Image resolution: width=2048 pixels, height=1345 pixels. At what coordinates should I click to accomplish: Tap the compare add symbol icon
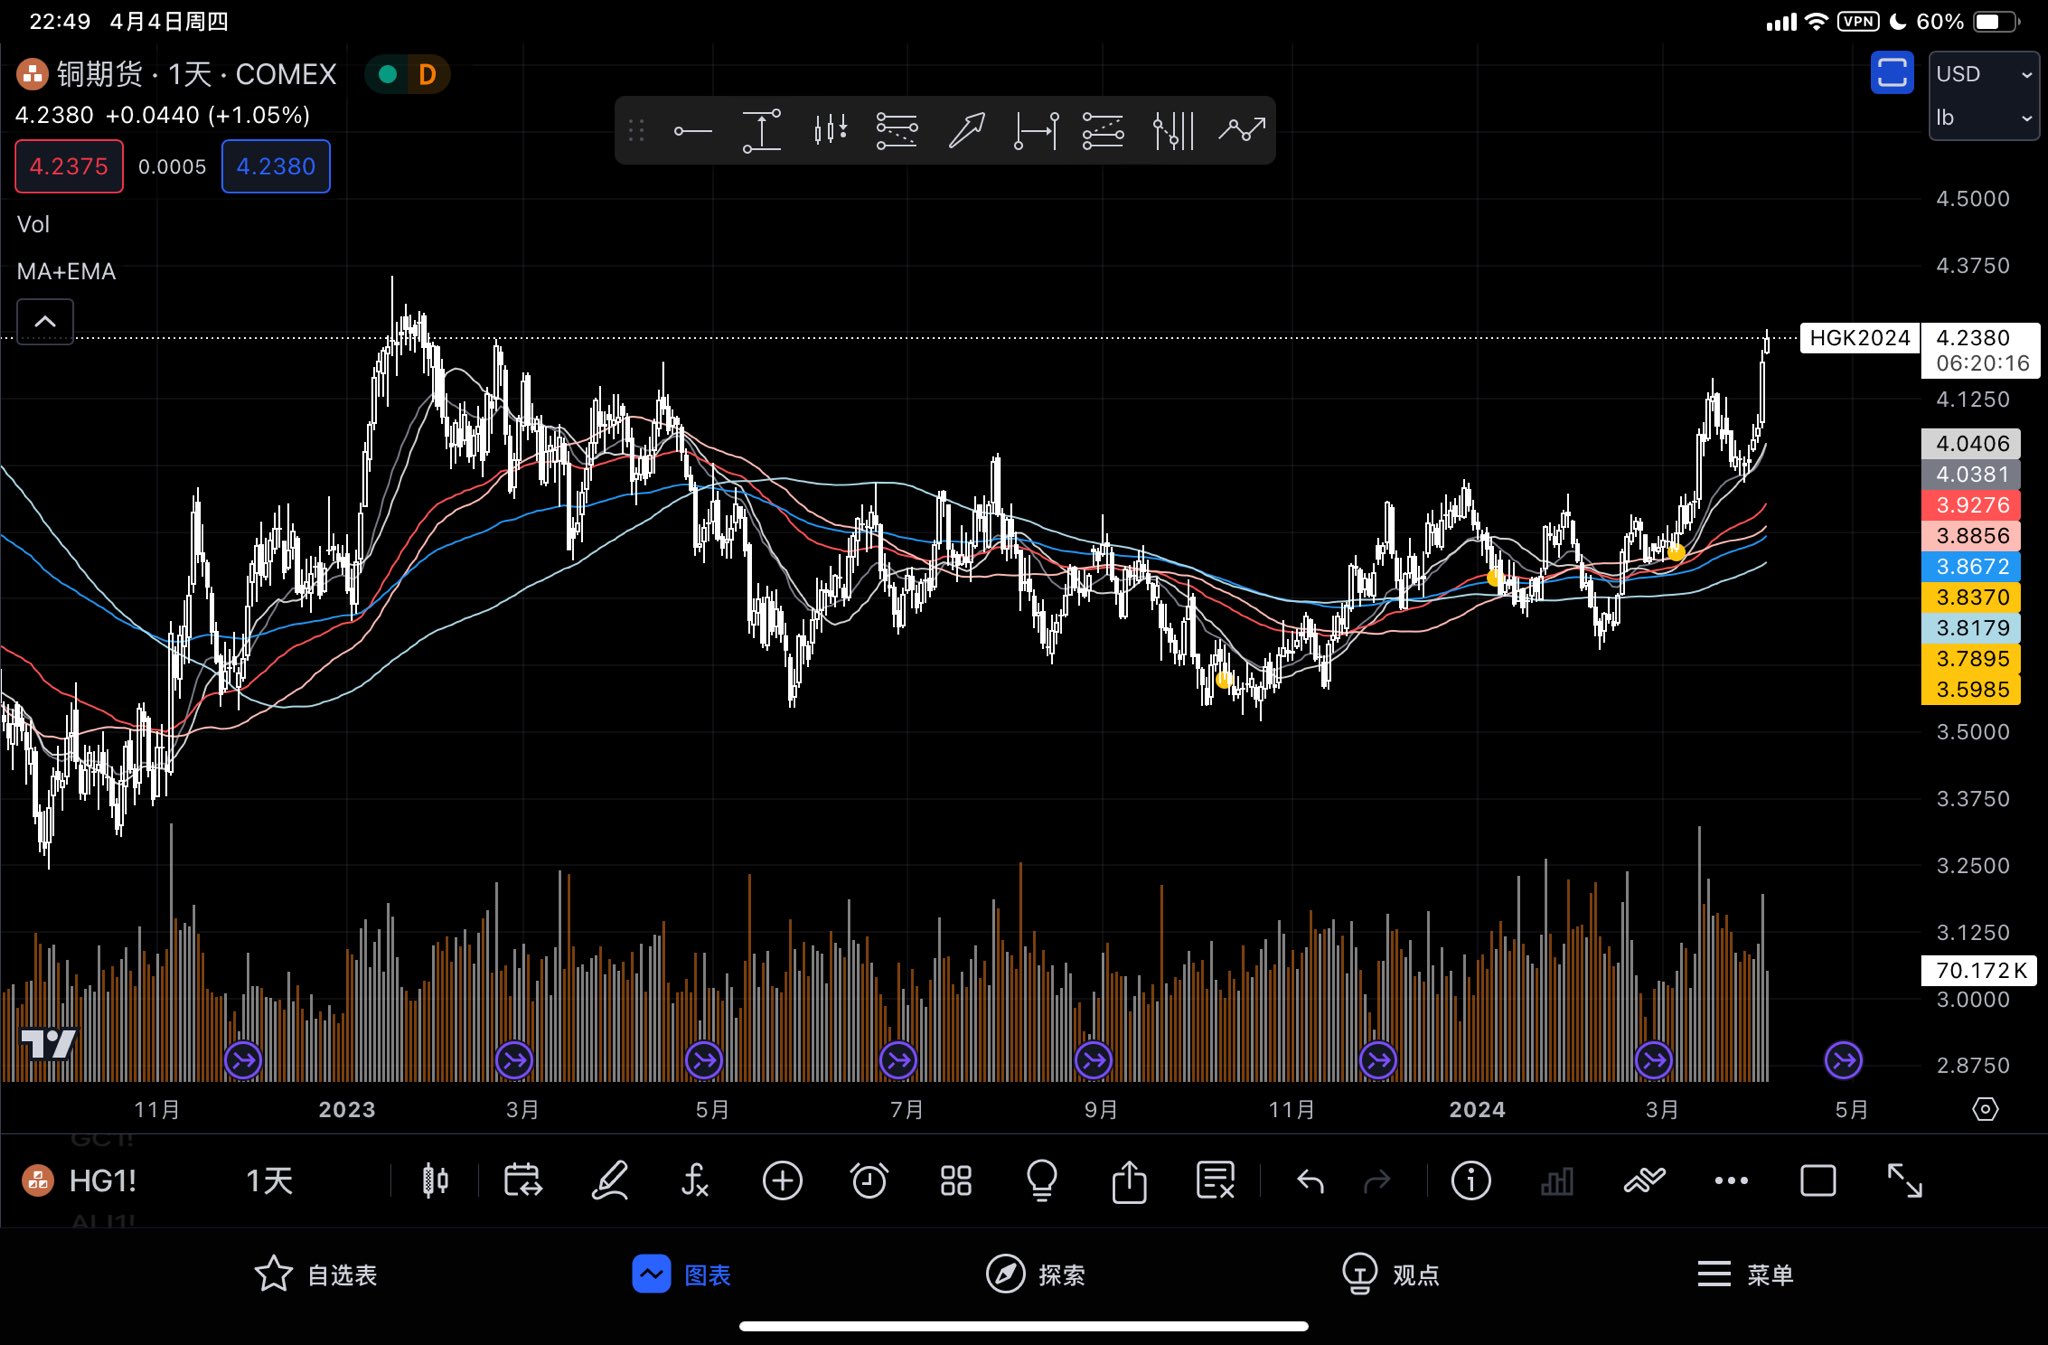click(x=782, y=1181)
